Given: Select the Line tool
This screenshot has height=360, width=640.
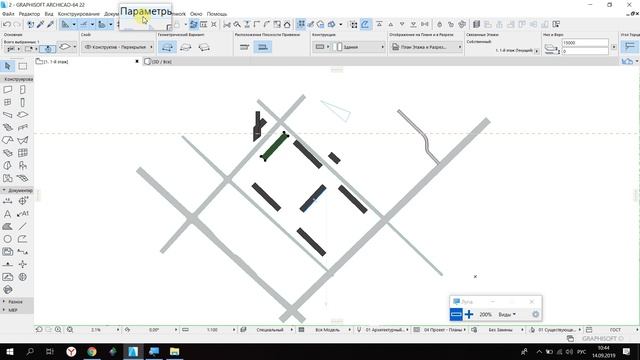Looking at the screenshot, I should pos(23,226).
